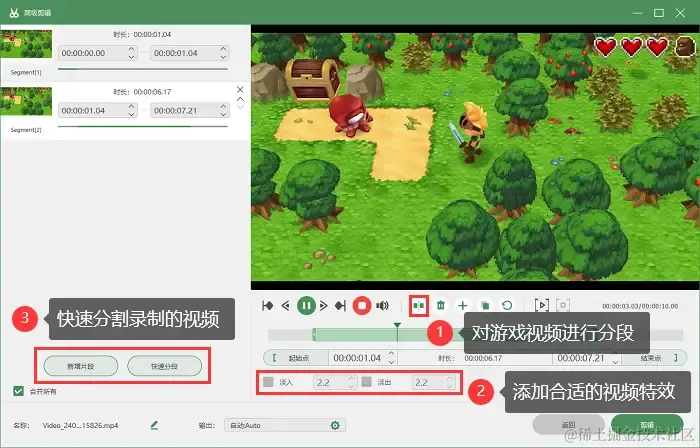Click file name Video_240...15826.mp4
Screen dimensions: 700x448
click(80, 425)
